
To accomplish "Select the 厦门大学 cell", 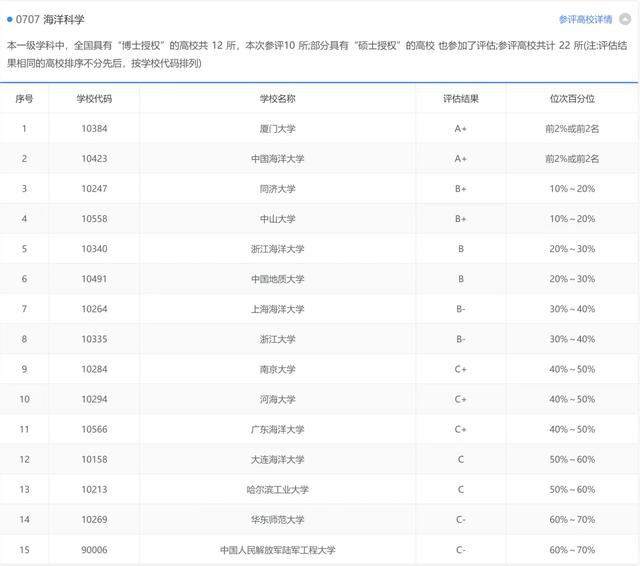I will (278, 129).
